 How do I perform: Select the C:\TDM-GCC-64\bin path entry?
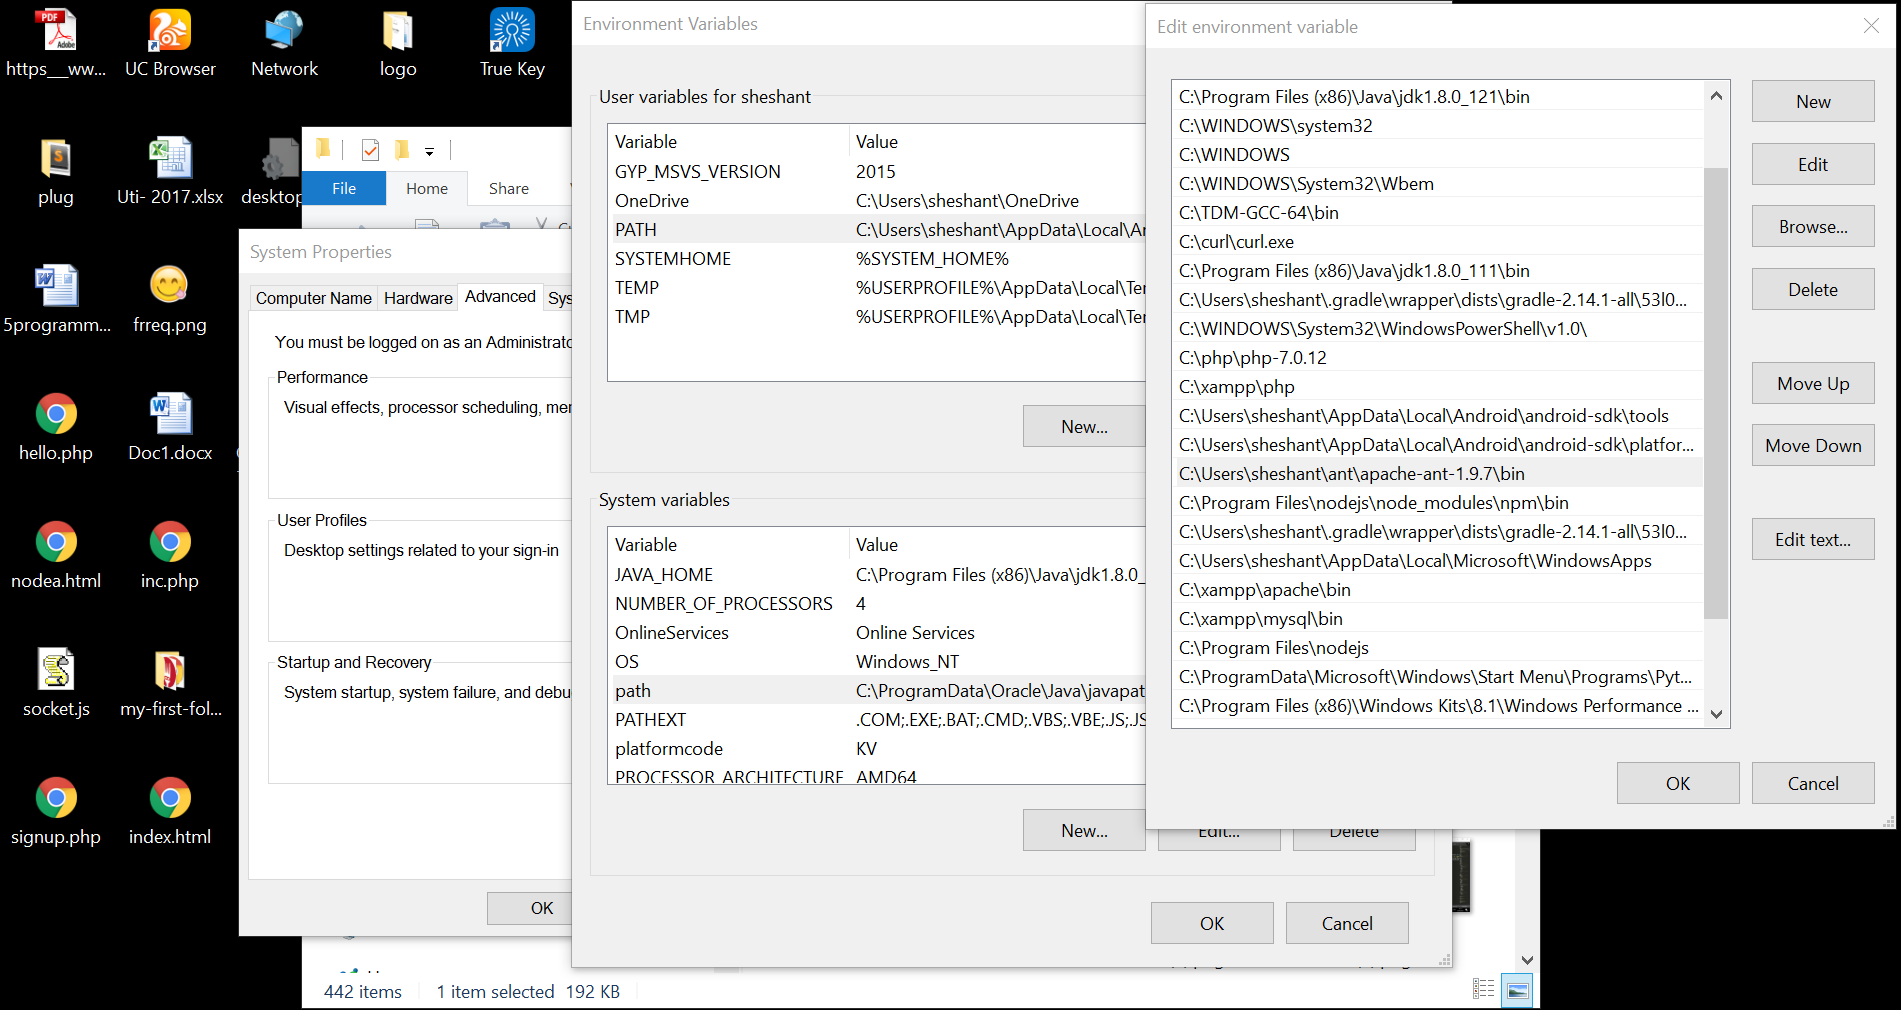pyautogui.click(x=1437, y=213)
